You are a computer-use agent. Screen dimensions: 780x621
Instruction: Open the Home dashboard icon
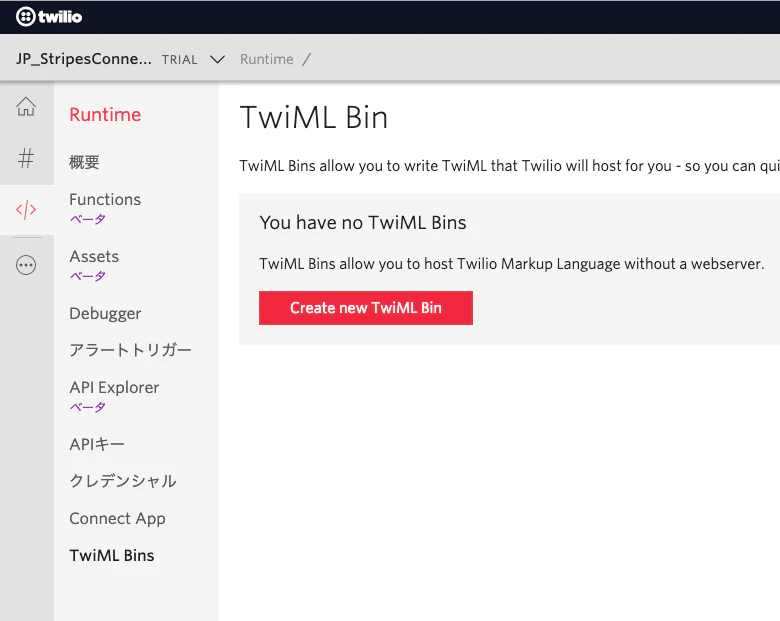click(x=26, y=106)
